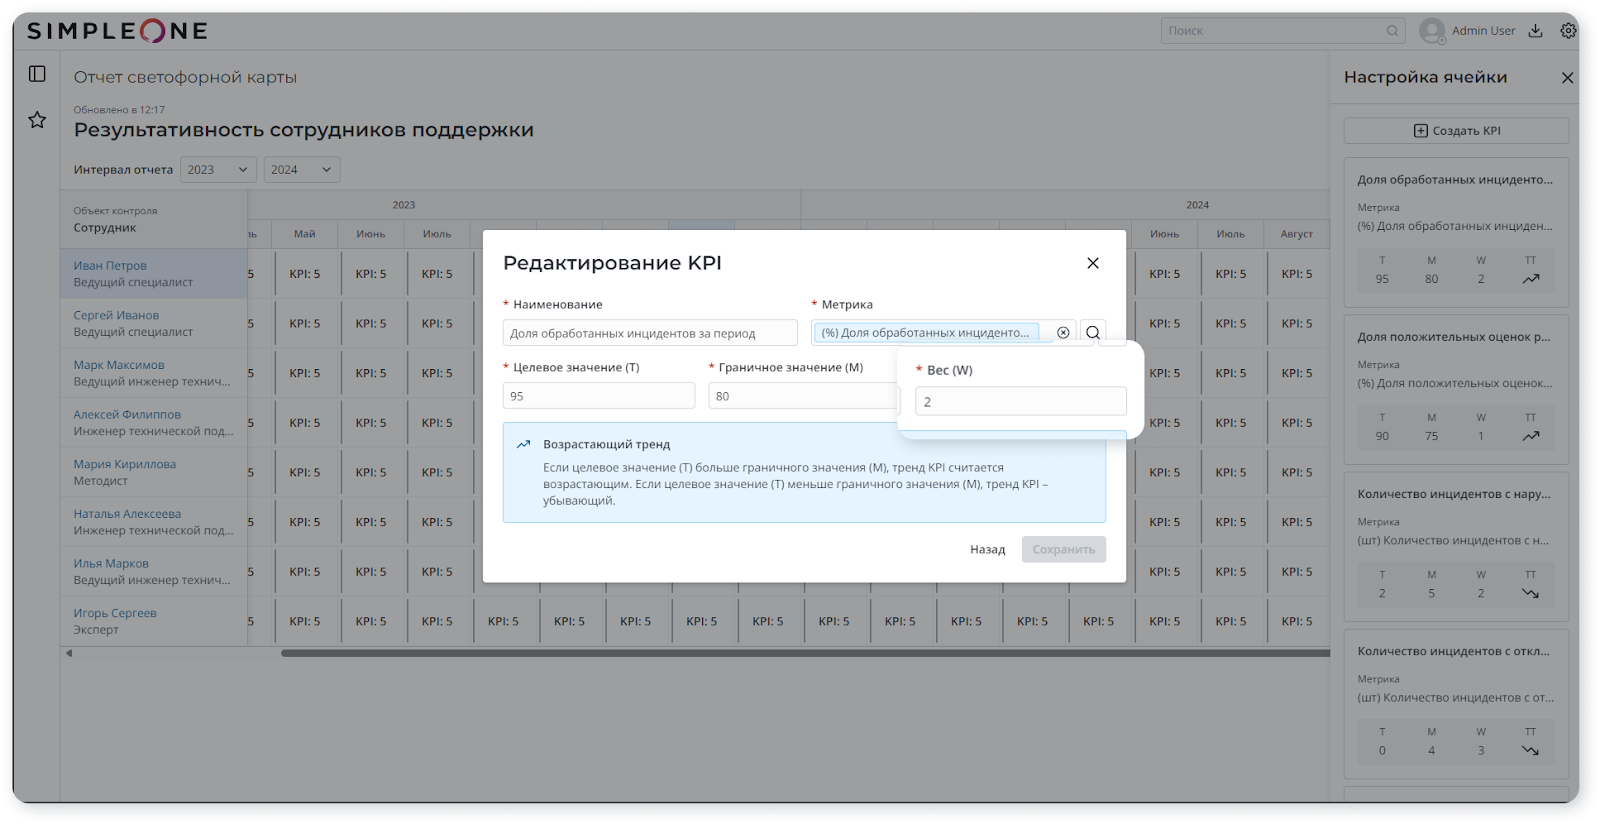1600x824 pixels.
Task: Click trend arrow on Доля обработанных card
Action: 1530,279
